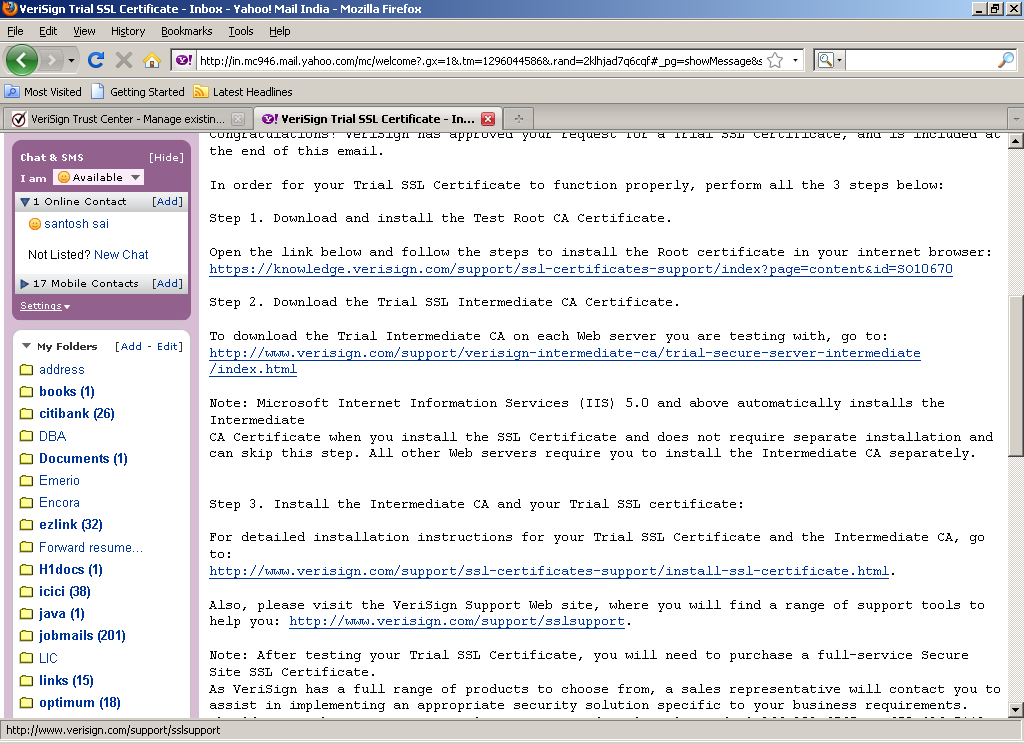Click Edit in My Folders header
Image resolution: width=1024 pixels, height=744 pixels.
coord(167,346)
